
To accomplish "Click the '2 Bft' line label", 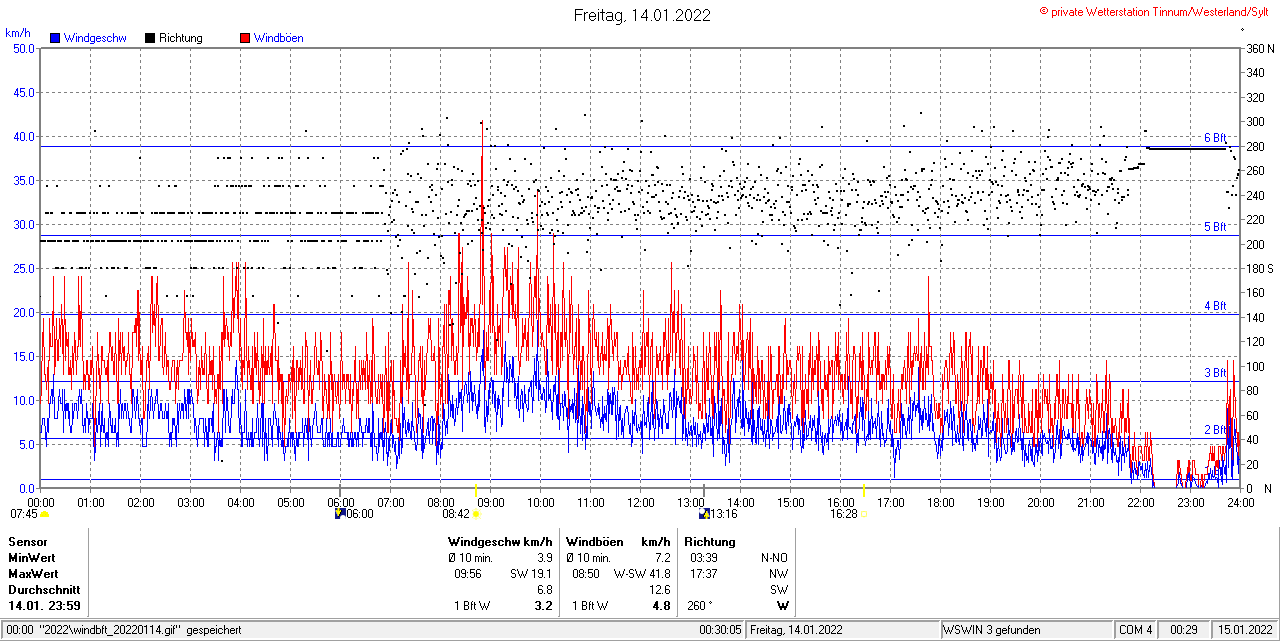I will [1215, 430].
